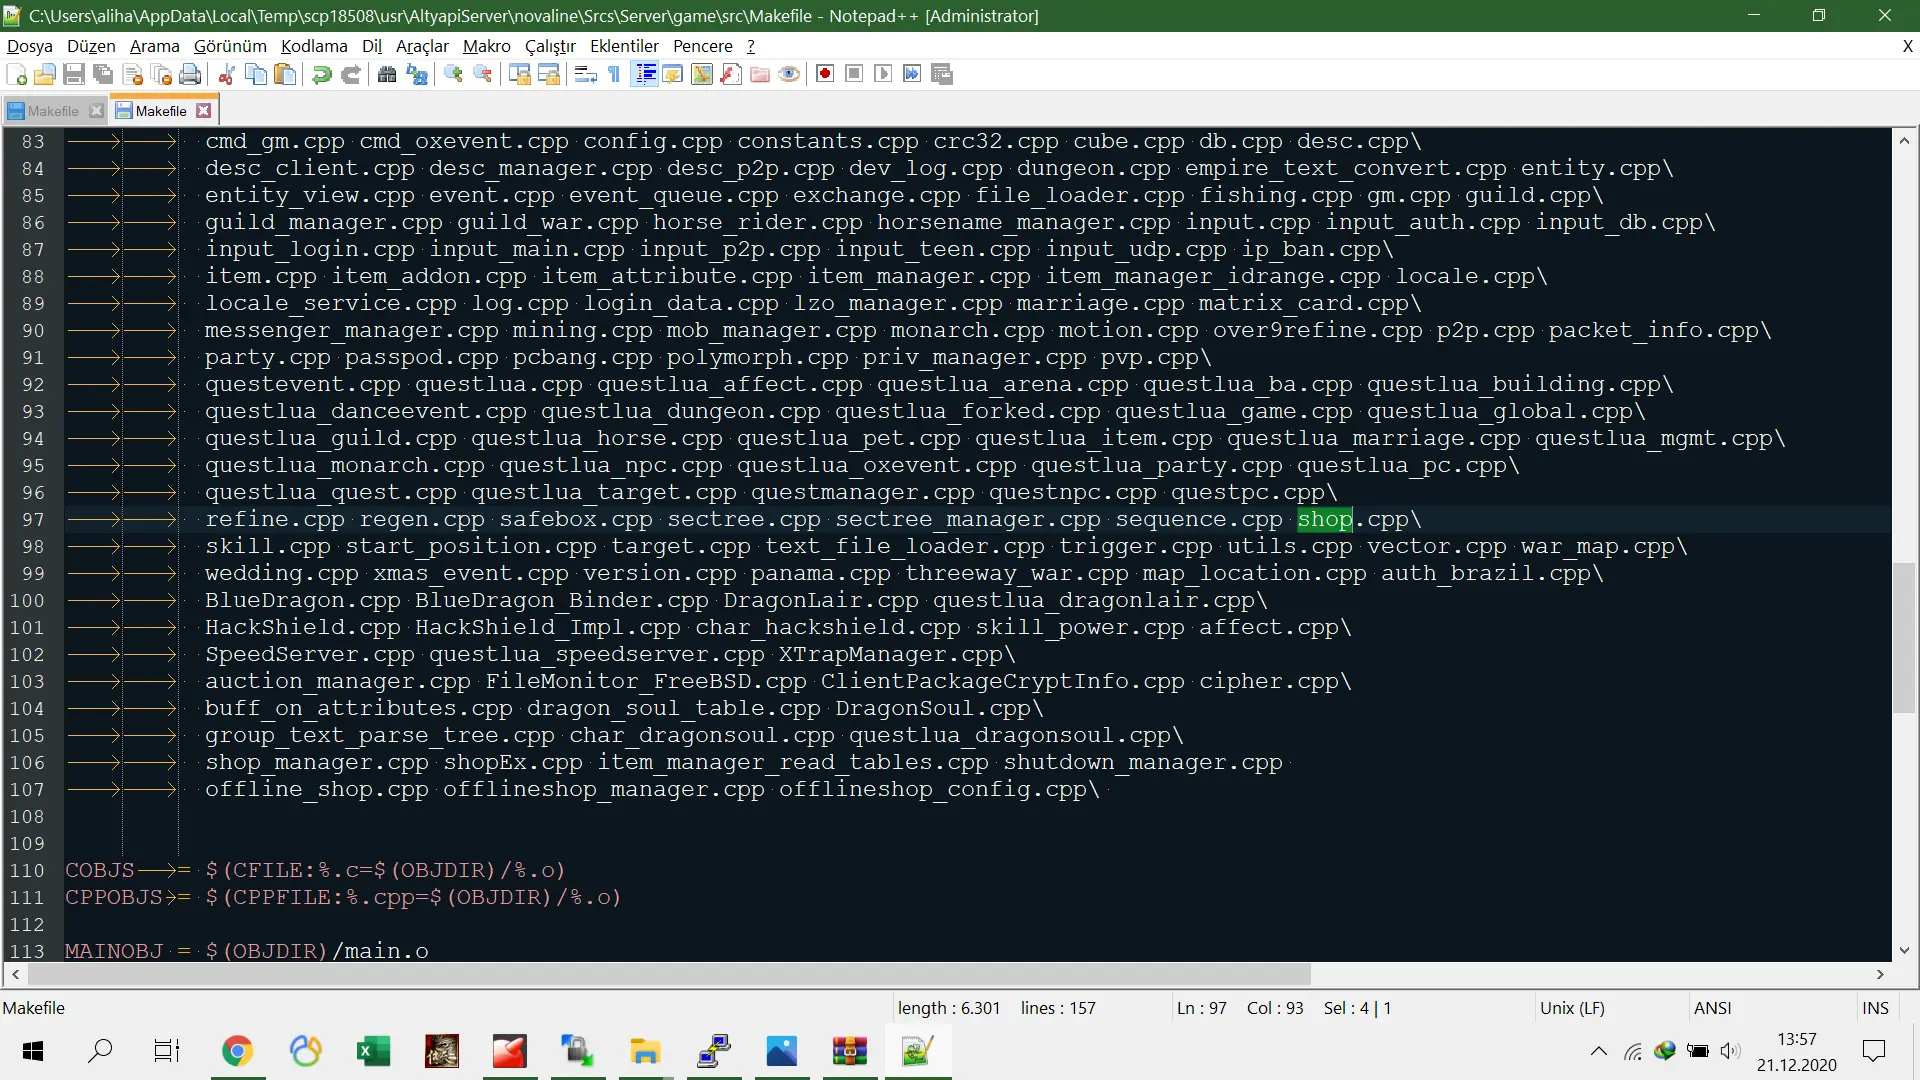Click Unix (LF) line ending in status bar
Screen dimensions: 1920x1080
[x=1572, y=1008]
